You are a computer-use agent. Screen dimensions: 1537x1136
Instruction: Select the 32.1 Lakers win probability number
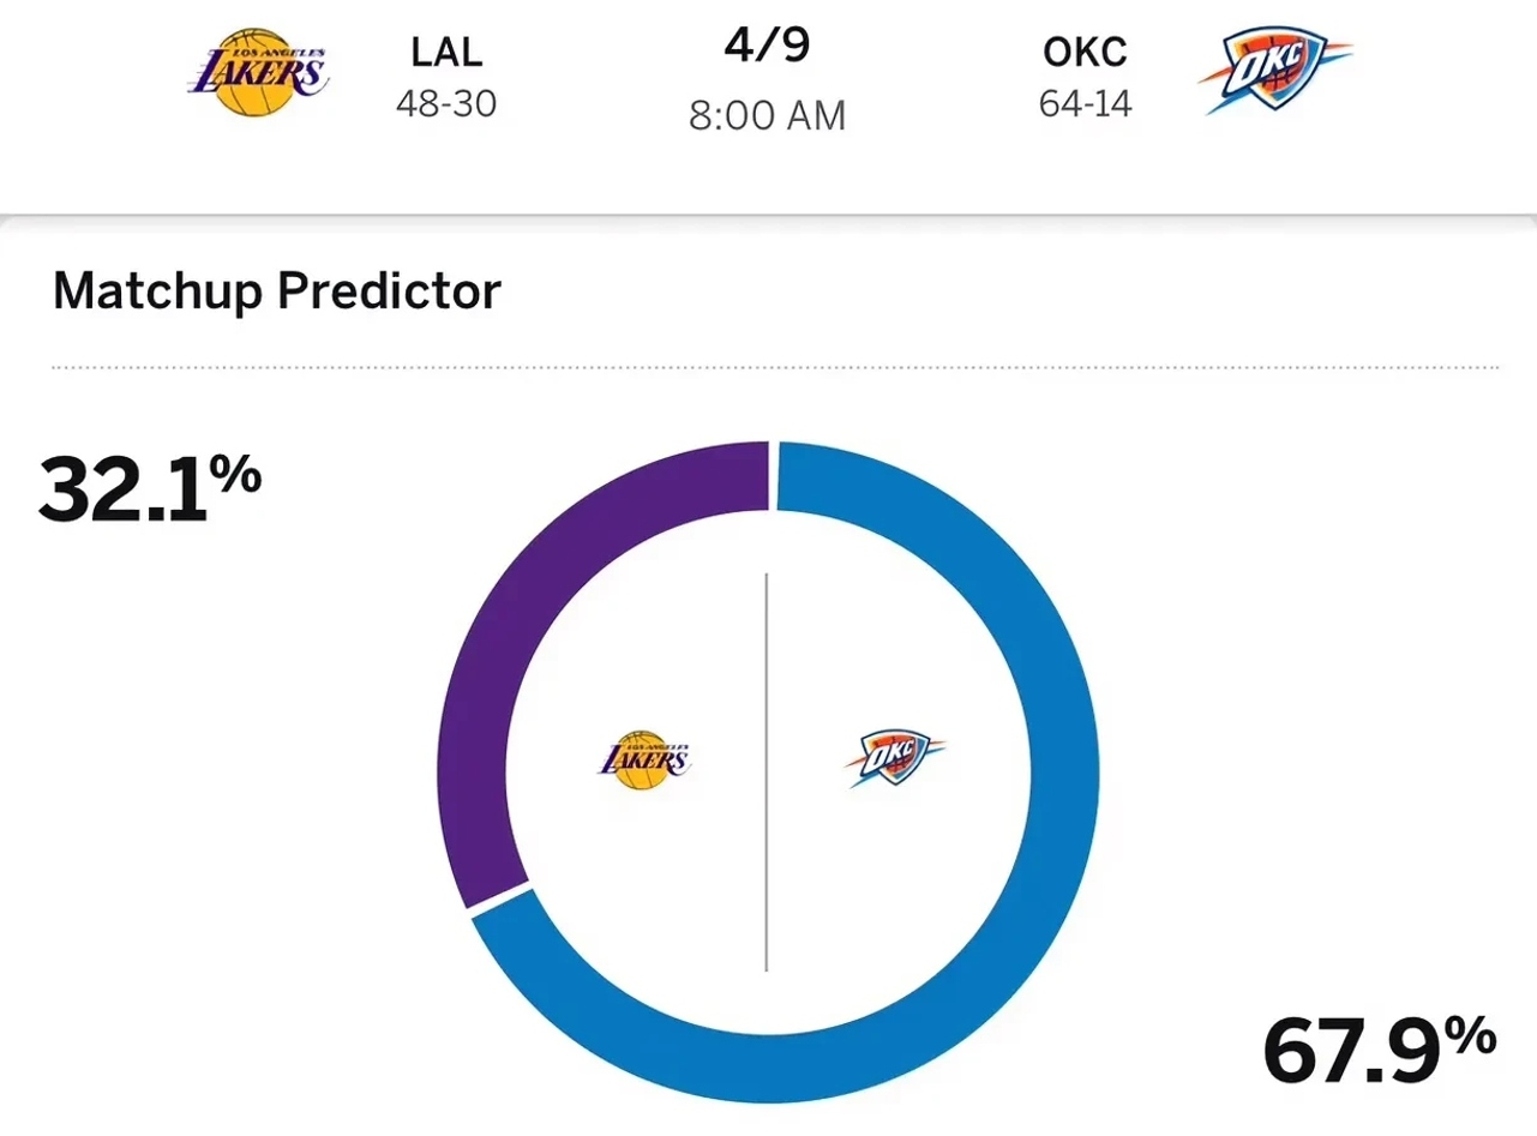tap(122, 490)
